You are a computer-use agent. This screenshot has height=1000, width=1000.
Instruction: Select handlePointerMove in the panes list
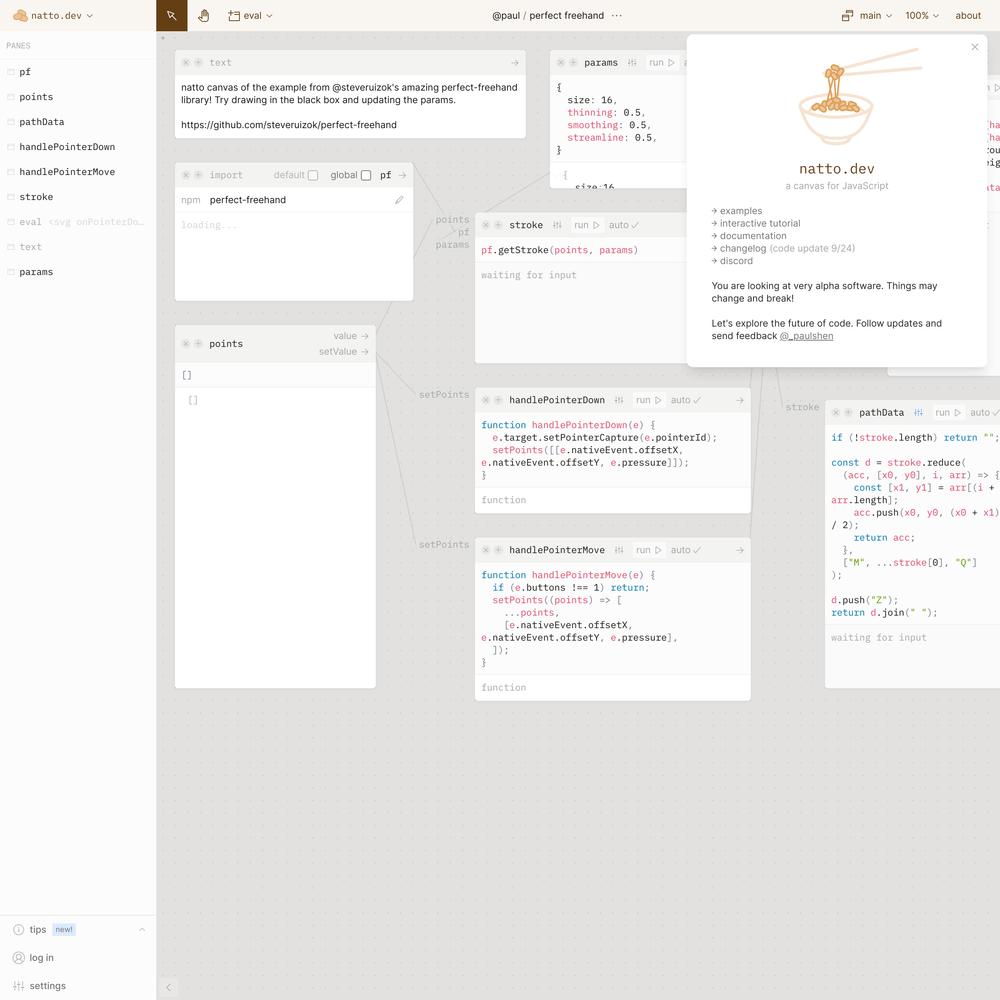[x=78, y=172]
